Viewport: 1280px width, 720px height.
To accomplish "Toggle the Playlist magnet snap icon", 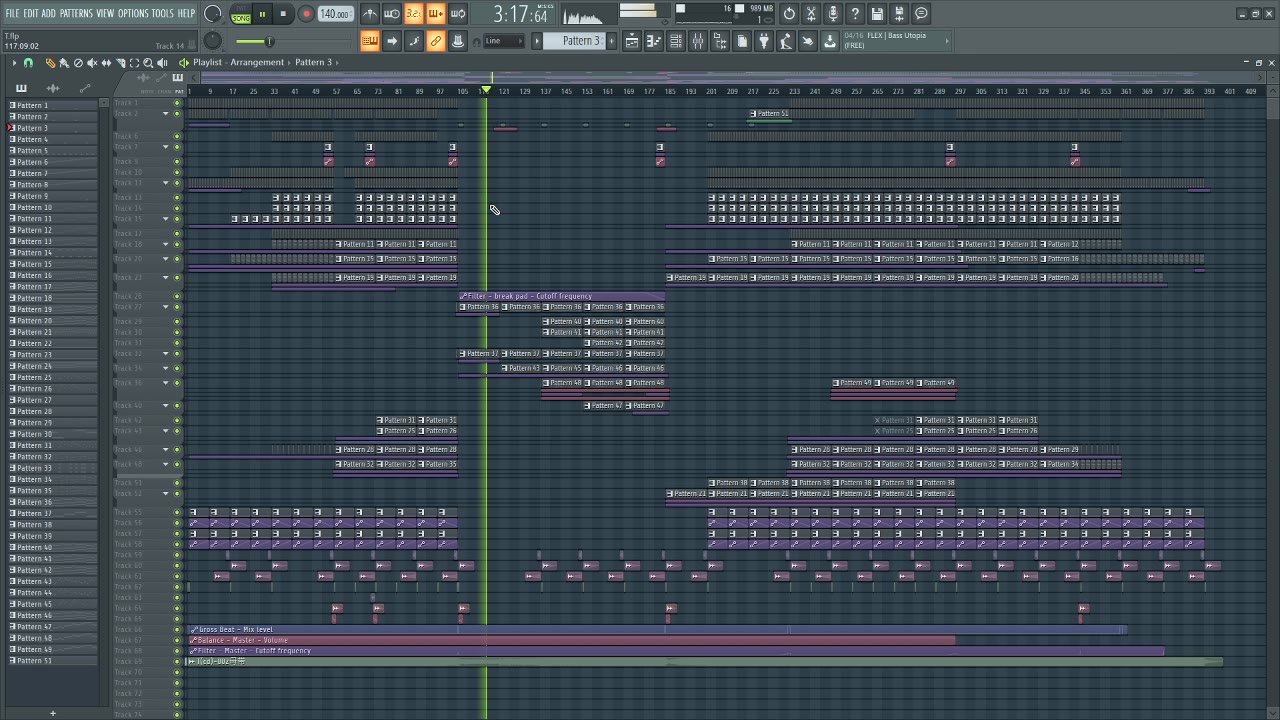I will (28, 63).
